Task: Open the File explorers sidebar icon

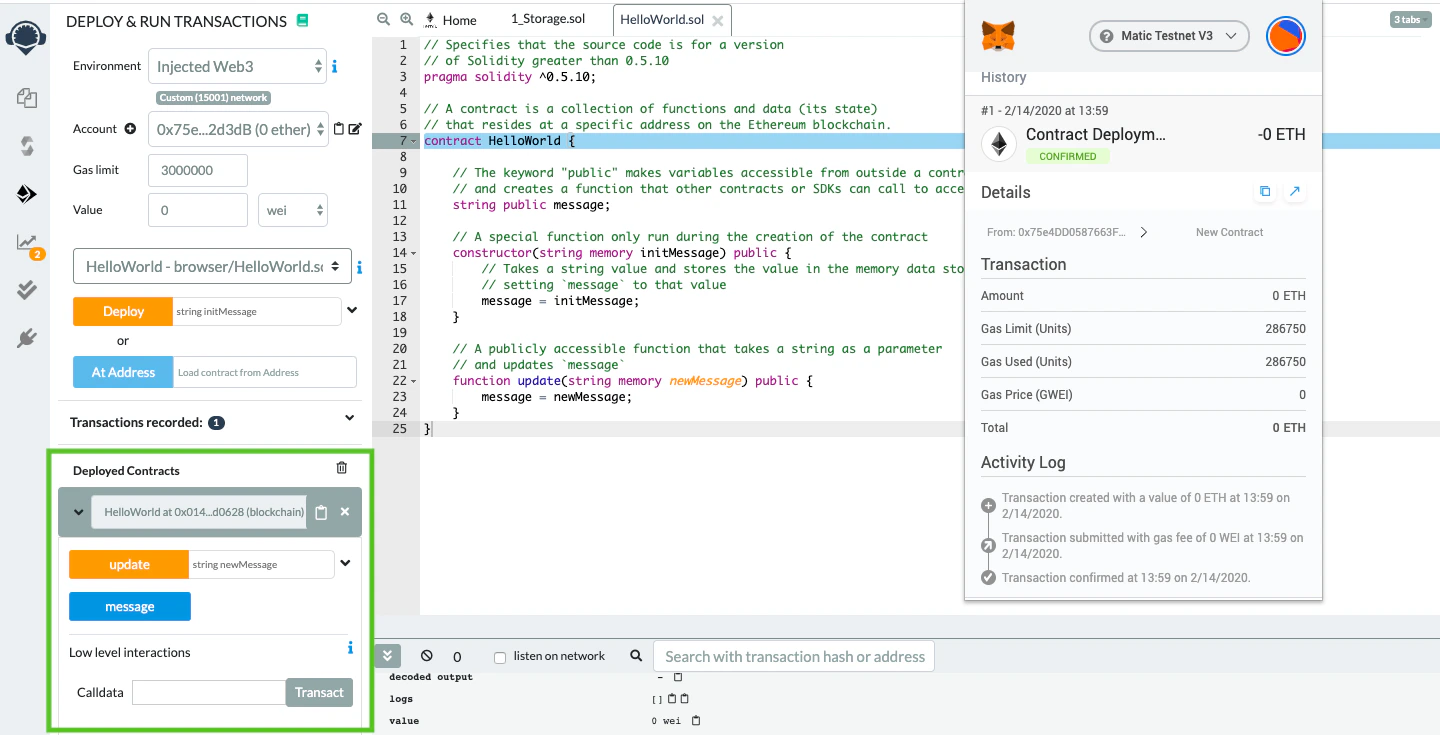Action: (x=27, y=98)
